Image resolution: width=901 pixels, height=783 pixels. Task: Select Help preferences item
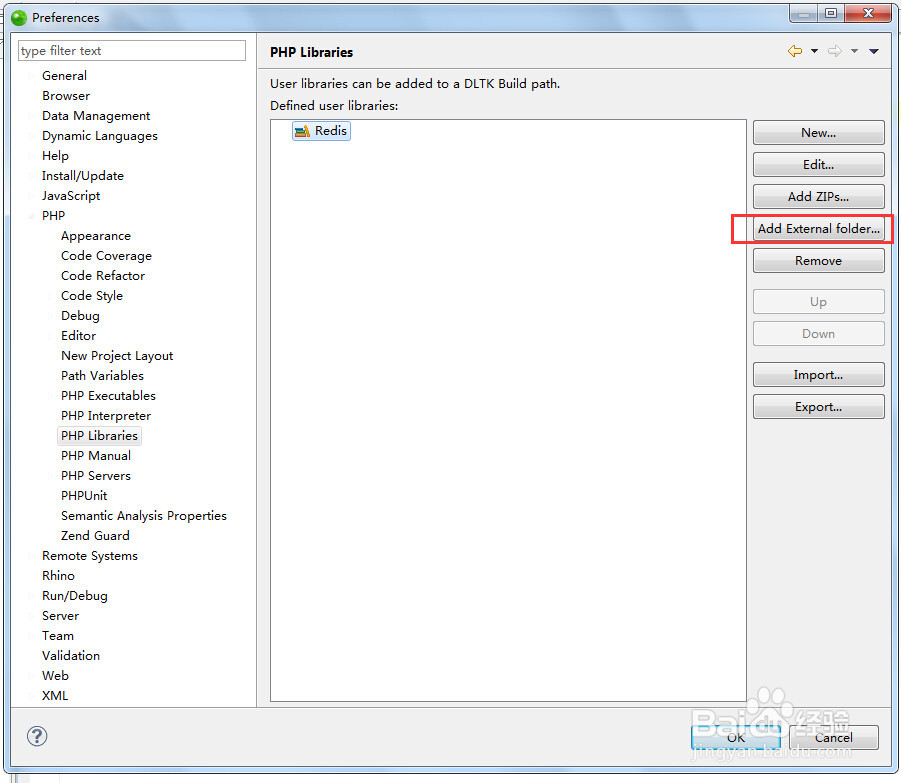pos(55,156)
